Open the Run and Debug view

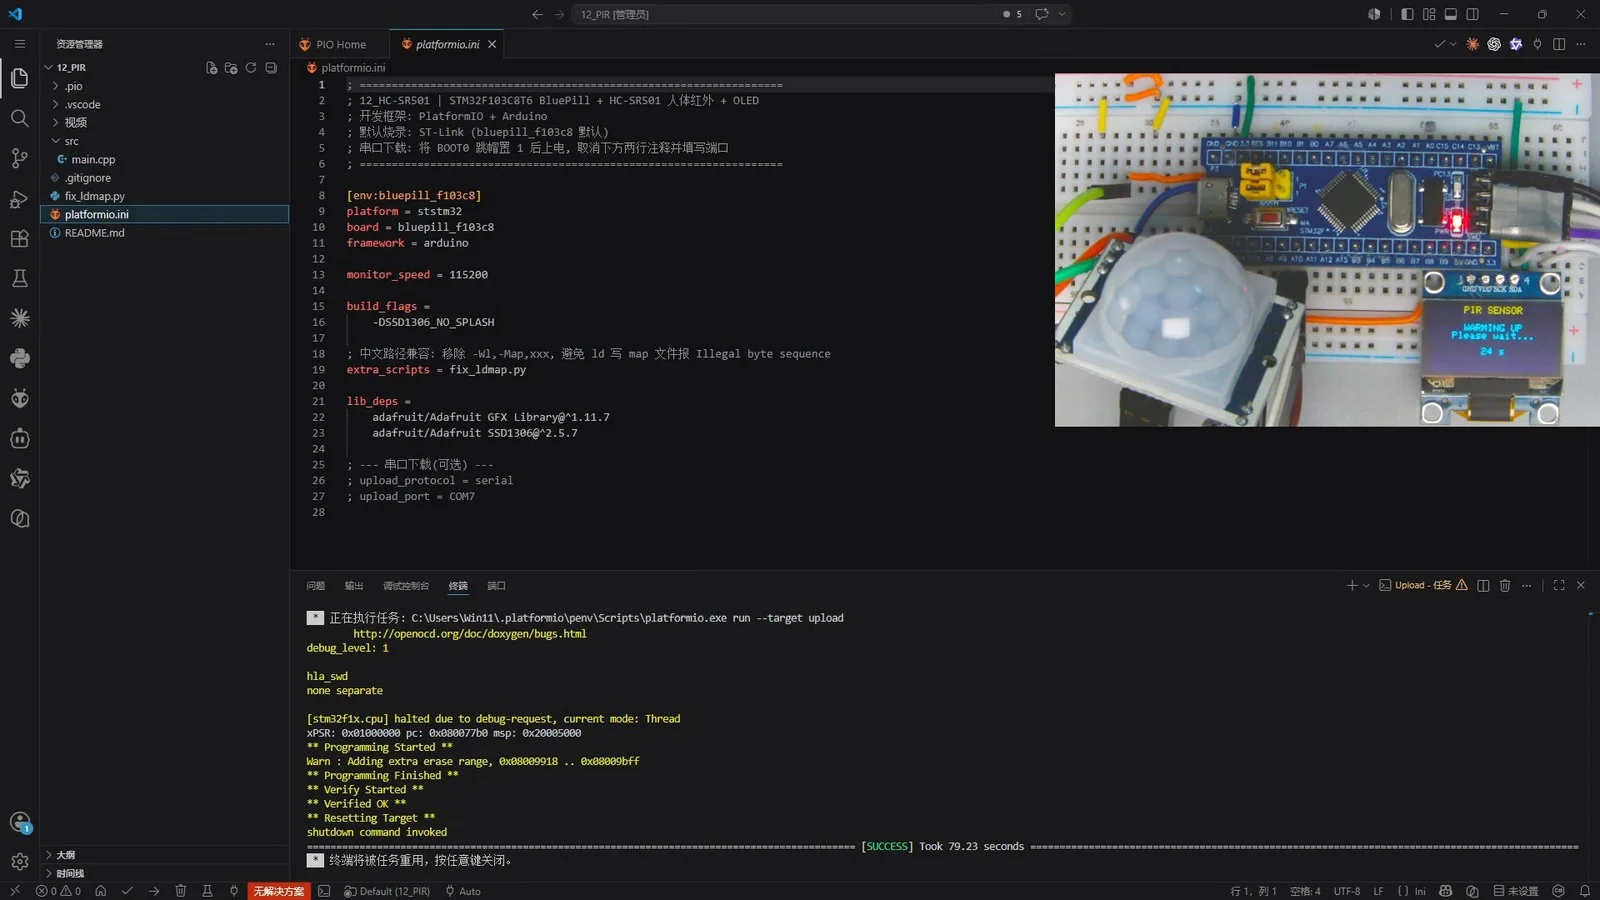(19, 199)
